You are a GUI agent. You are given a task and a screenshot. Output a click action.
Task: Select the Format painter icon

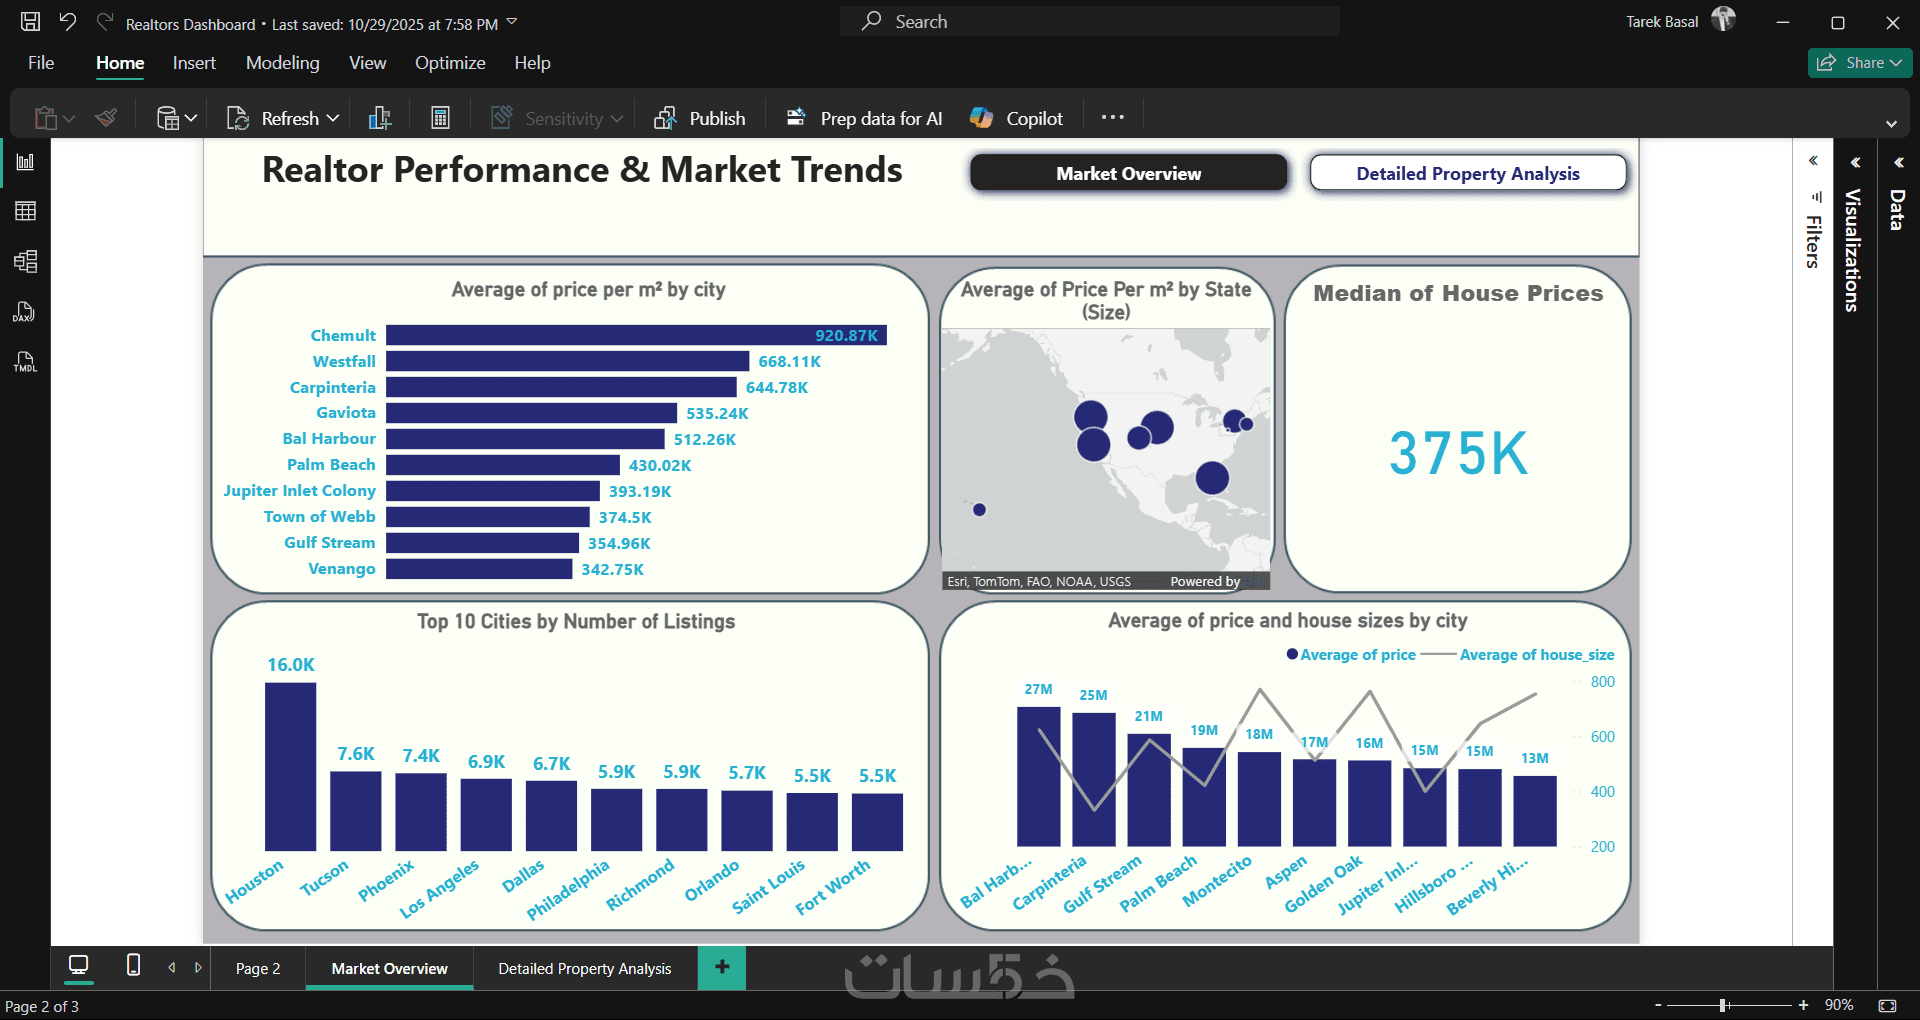(106, 118)
